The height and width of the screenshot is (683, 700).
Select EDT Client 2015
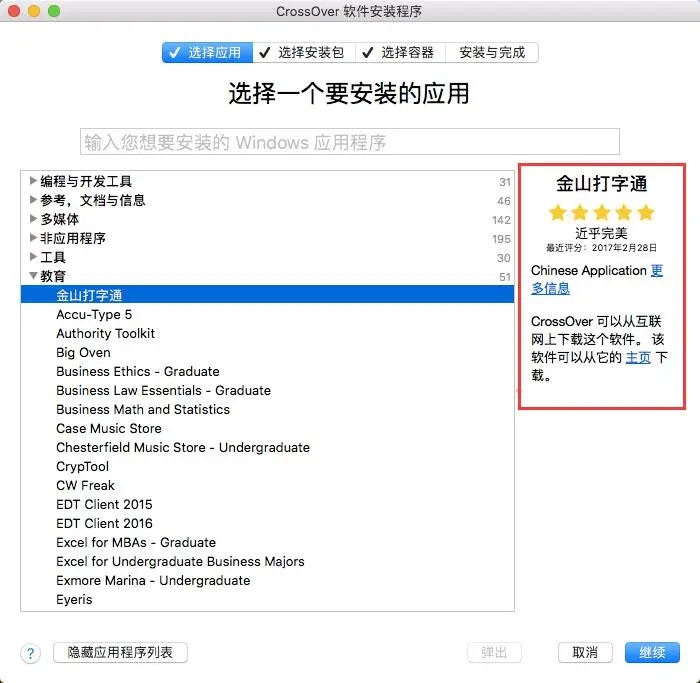[x=267, y=504]
